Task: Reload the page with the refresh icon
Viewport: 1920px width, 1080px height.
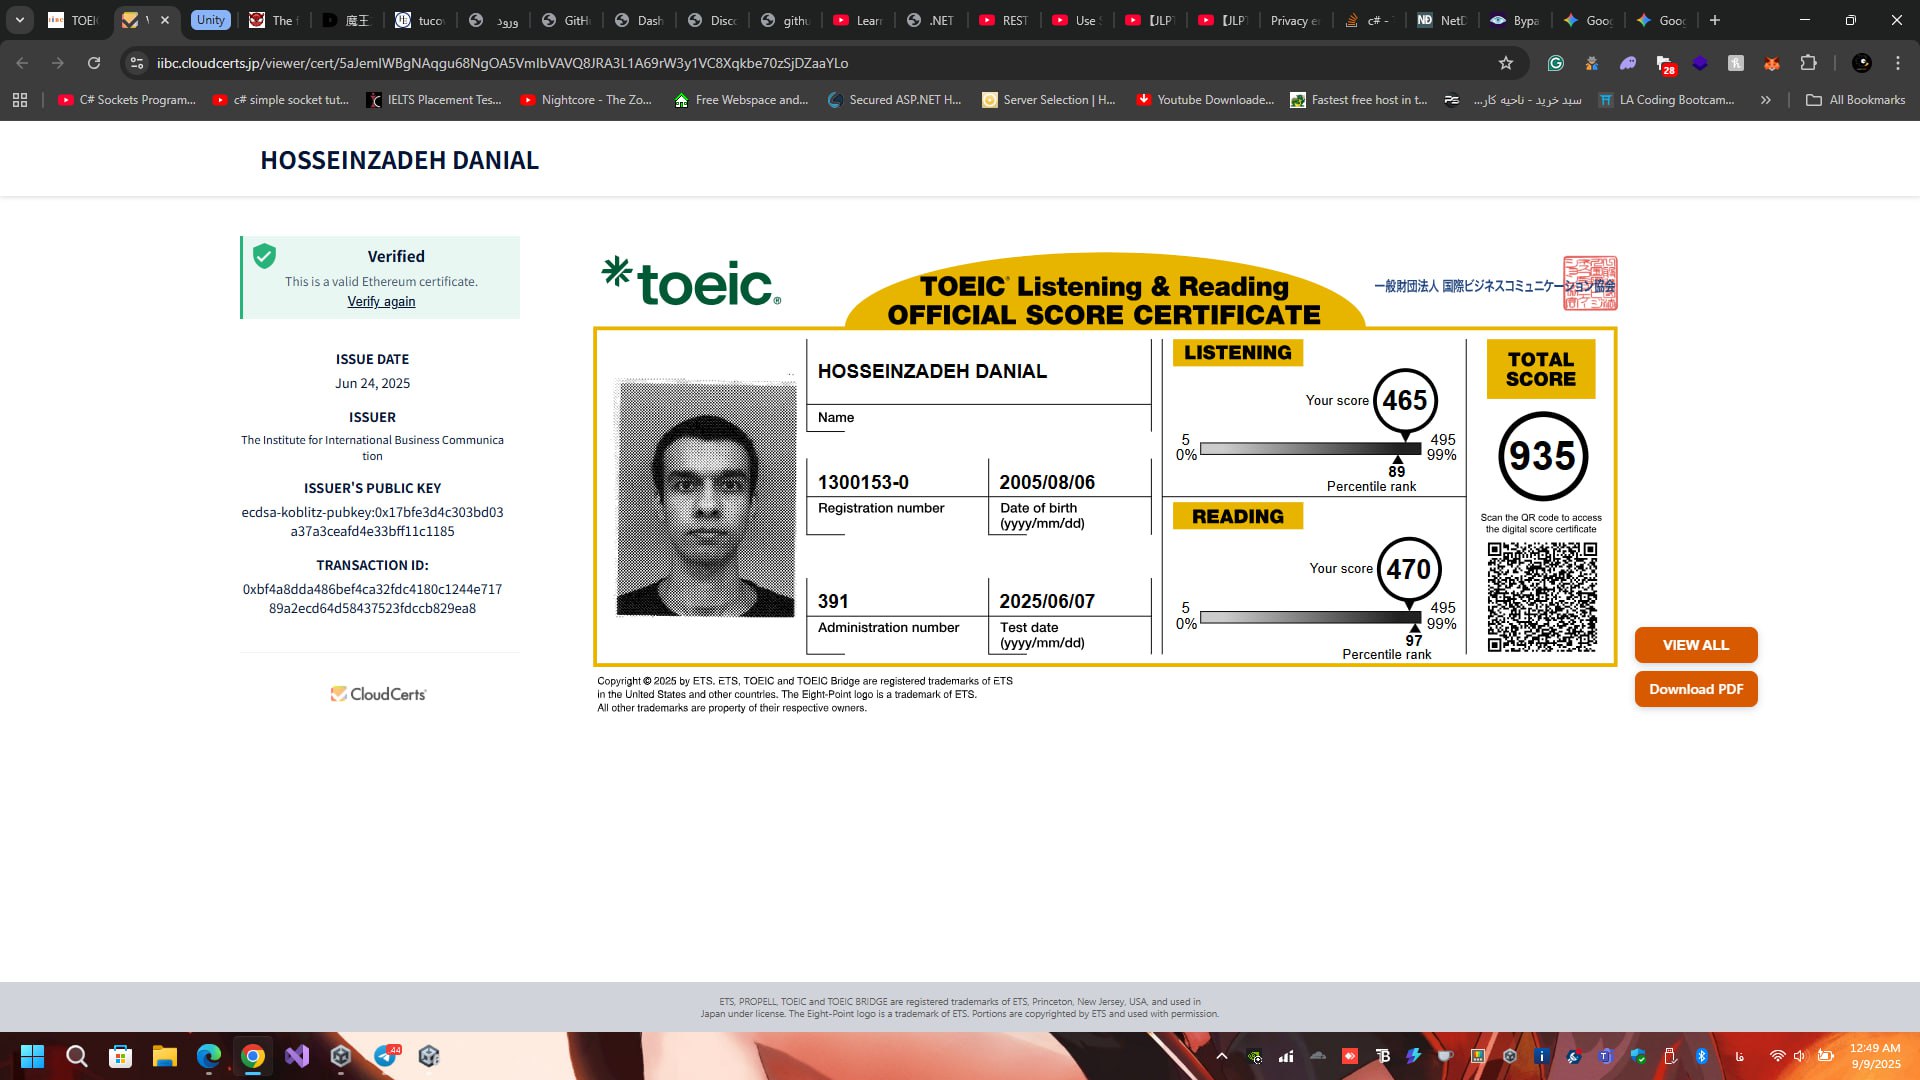Action: (x=94, y=63)
